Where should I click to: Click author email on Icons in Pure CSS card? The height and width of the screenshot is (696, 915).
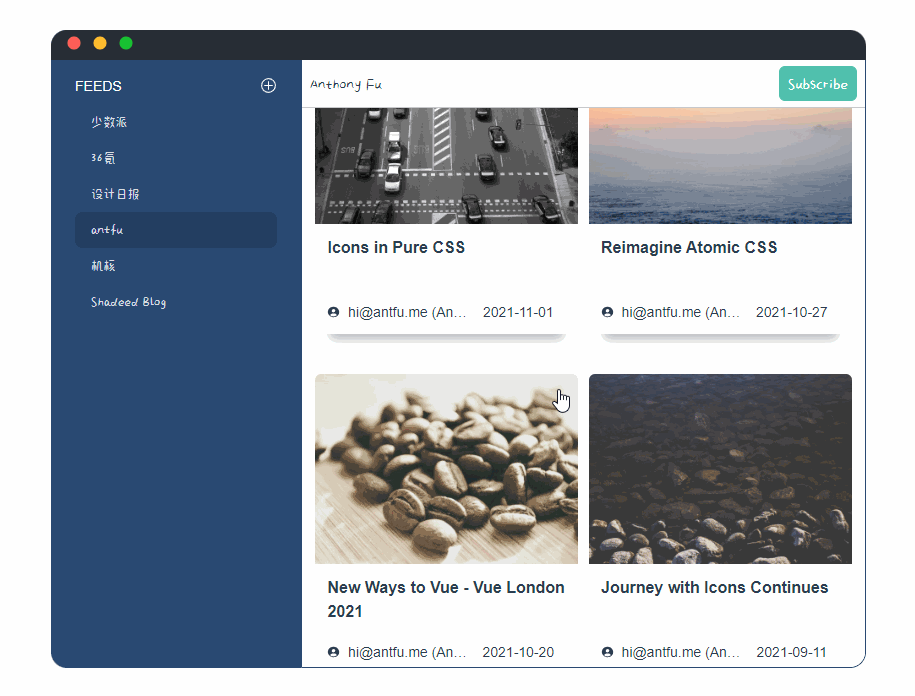[407, 312]
